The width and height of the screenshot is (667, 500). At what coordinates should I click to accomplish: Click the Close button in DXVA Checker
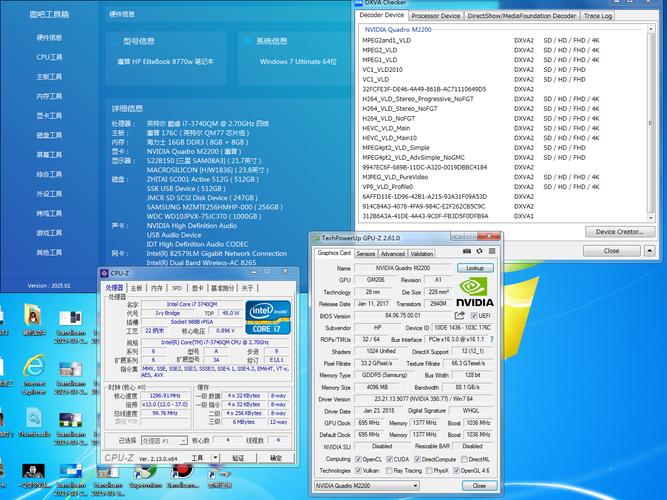click(611, 251)
